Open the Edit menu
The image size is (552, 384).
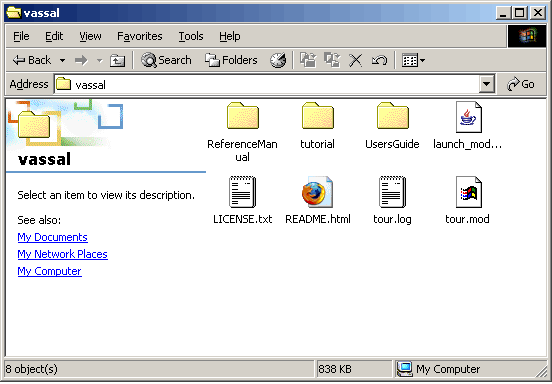tap(54, 36)
